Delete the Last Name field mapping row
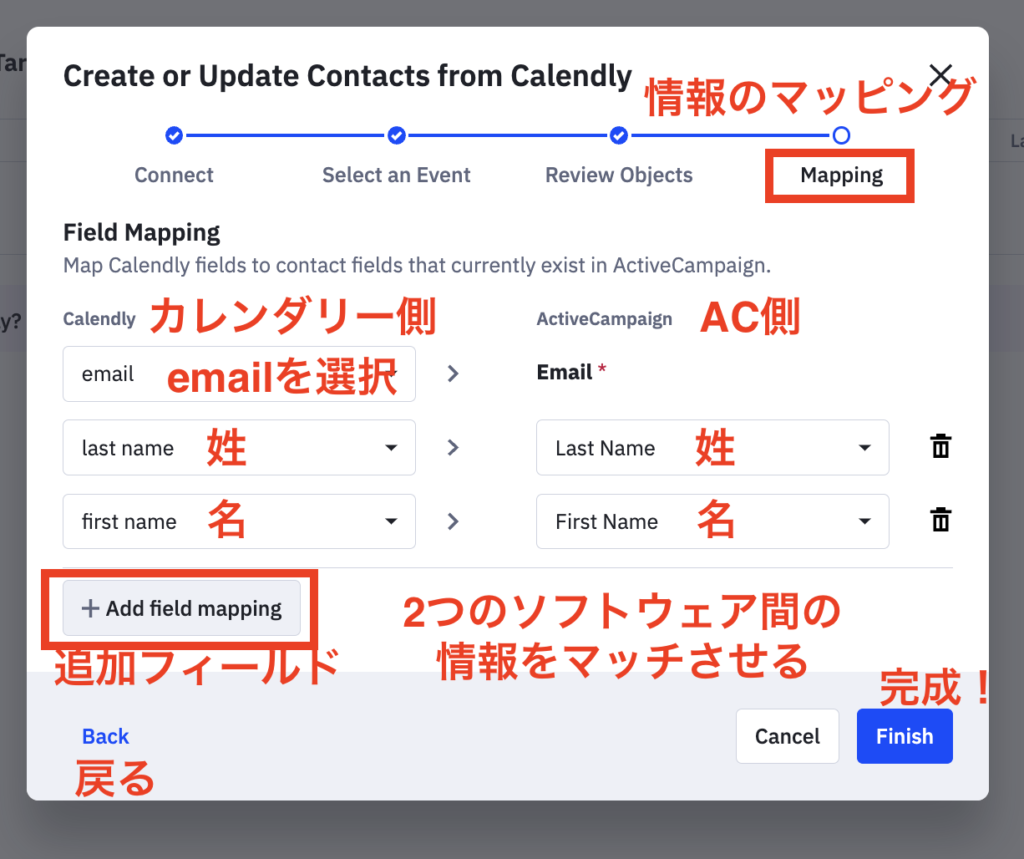 tap(940, 447)
